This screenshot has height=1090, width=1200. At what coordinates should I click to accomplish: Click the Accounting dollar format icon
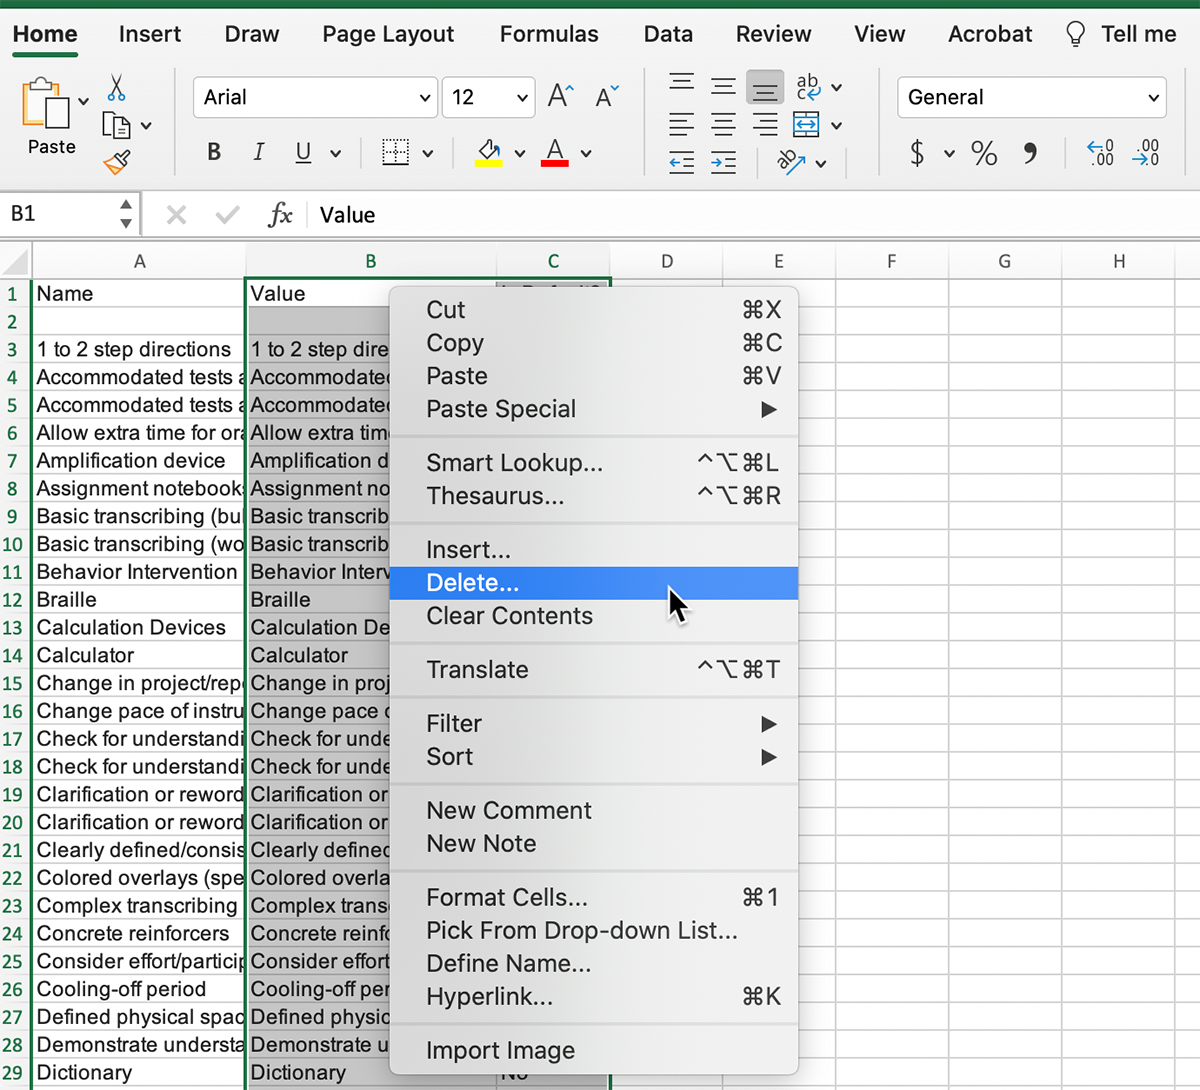click(x=917, y=153)
